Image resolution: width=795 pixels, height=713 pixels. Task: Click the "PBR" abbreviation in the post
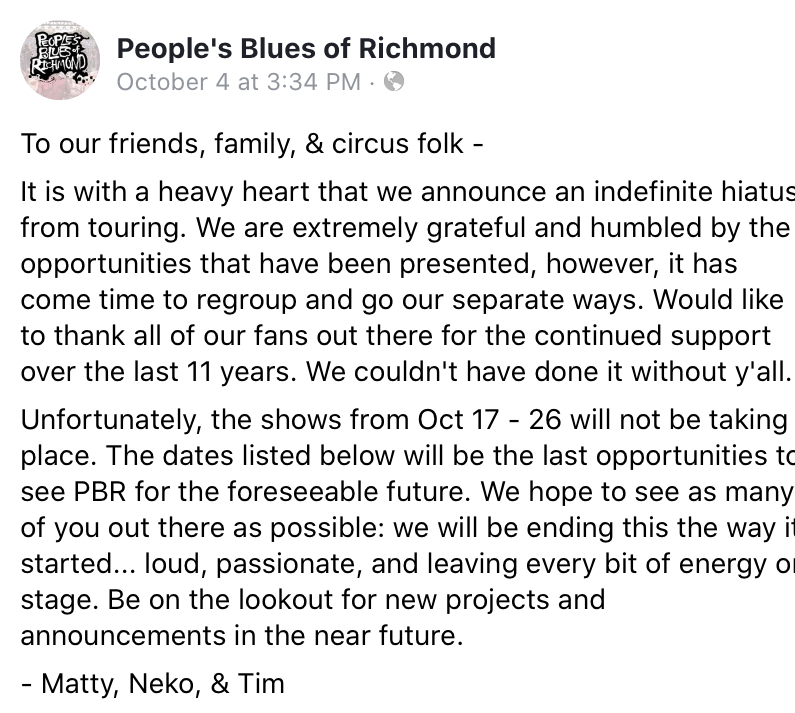tap(99, 491)
